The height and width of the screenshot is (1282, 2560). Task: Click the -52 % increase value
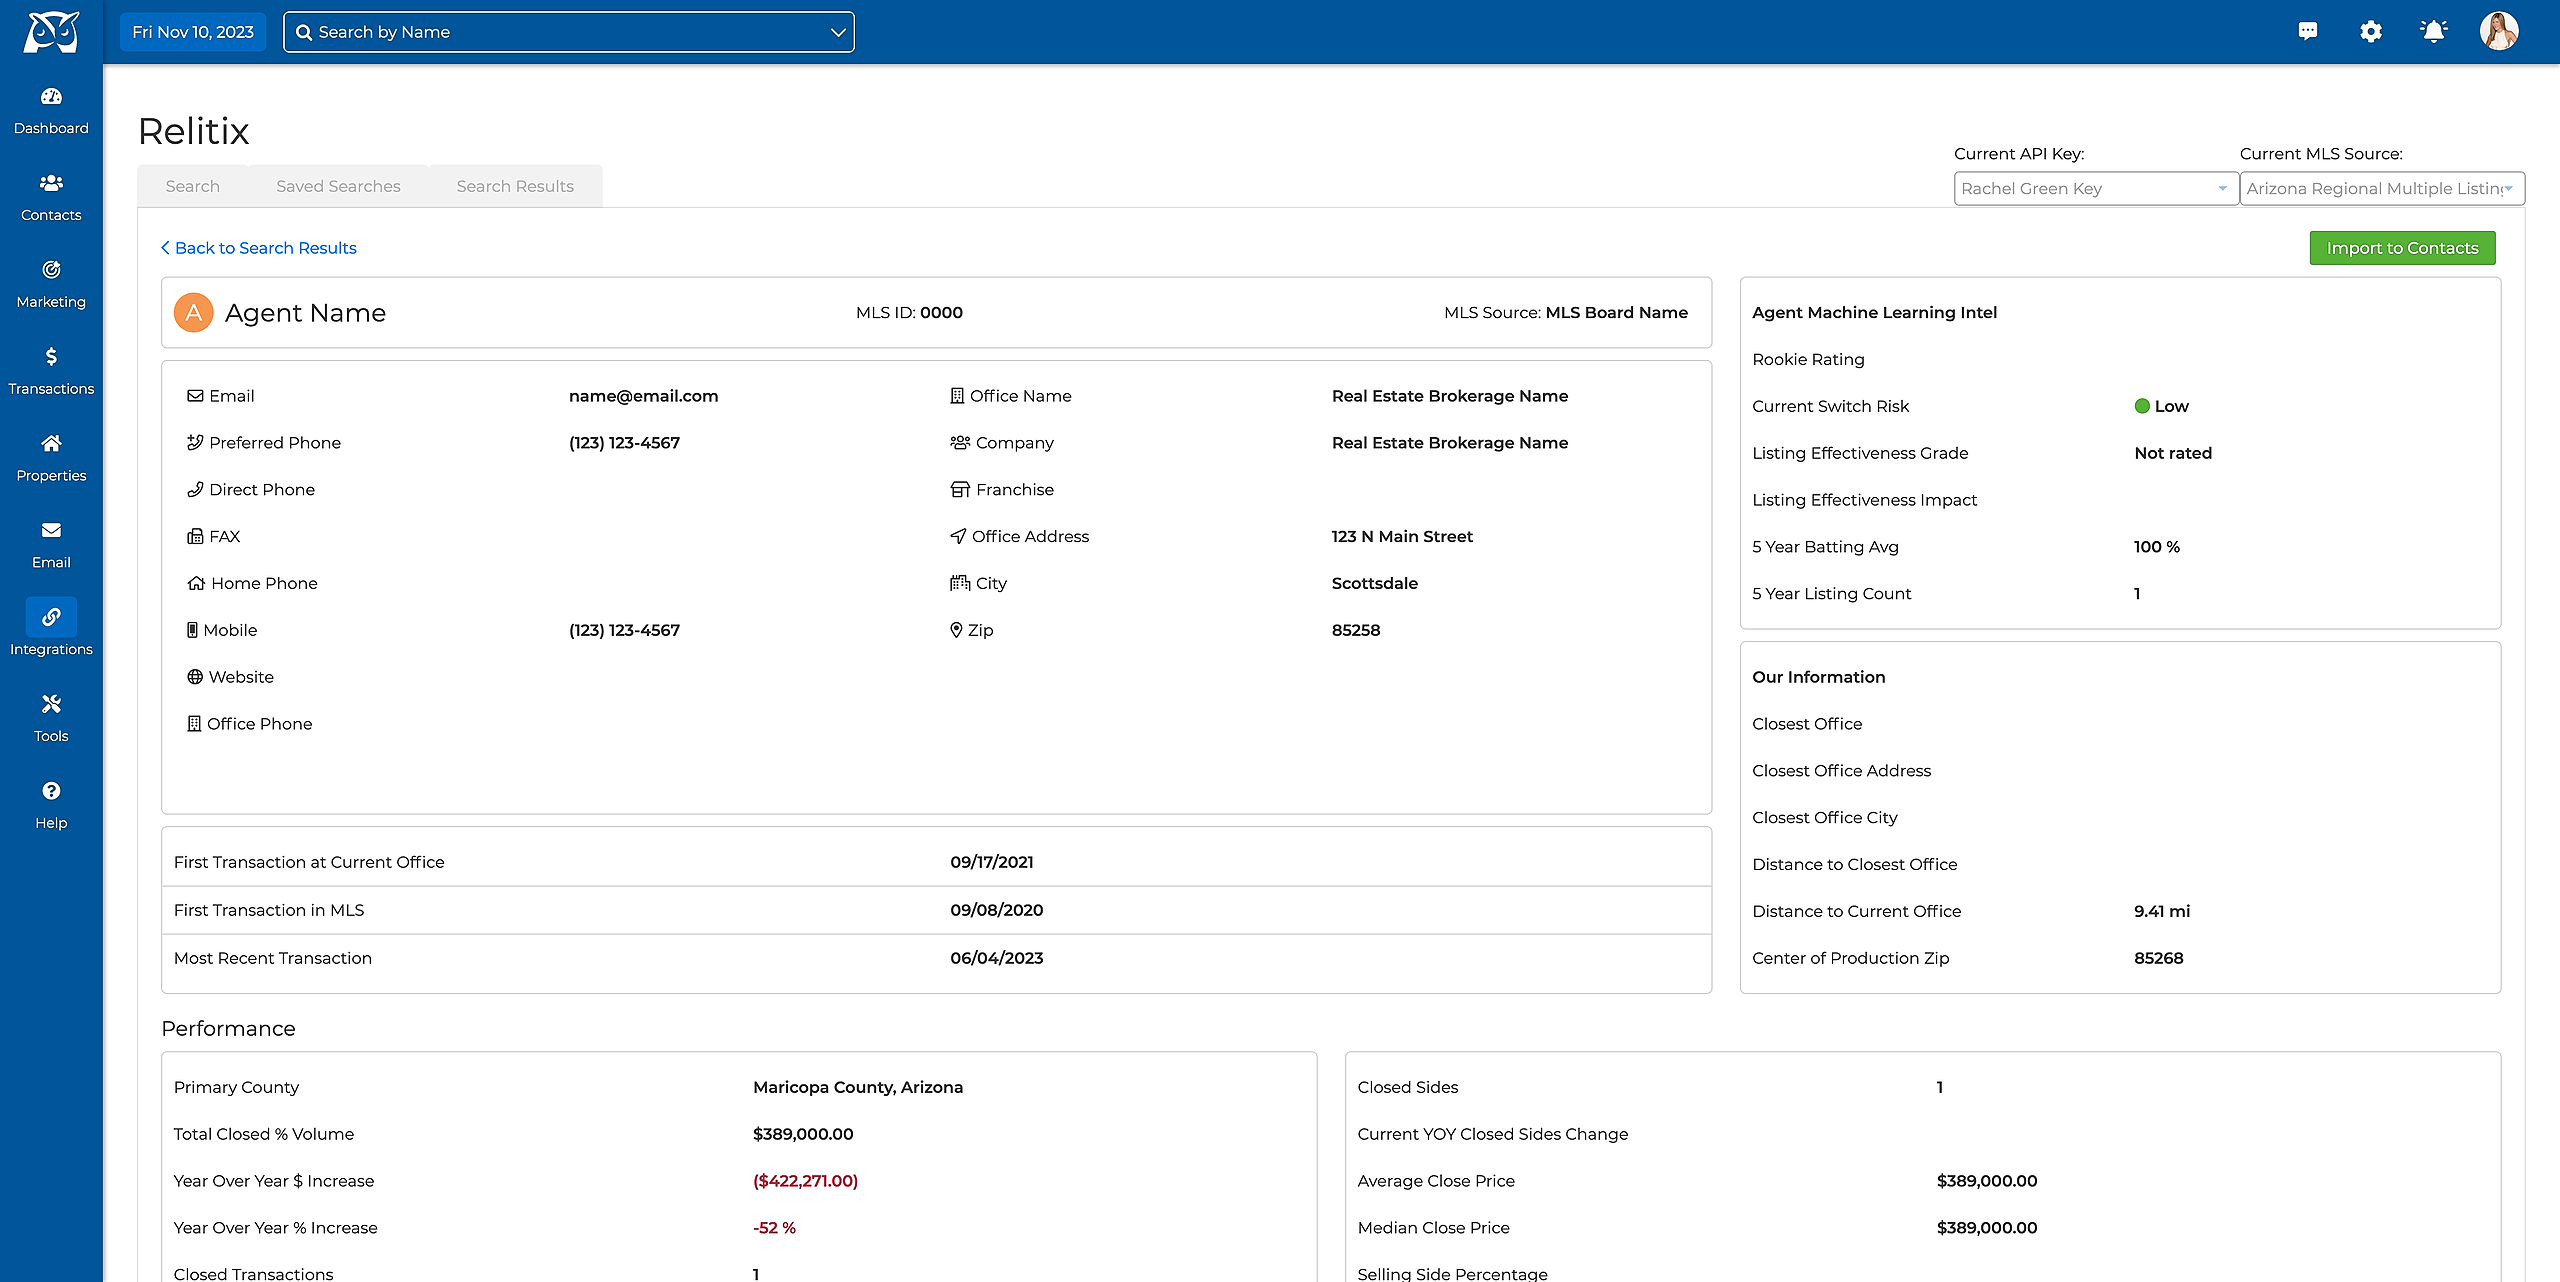(x=774, y=1228)
